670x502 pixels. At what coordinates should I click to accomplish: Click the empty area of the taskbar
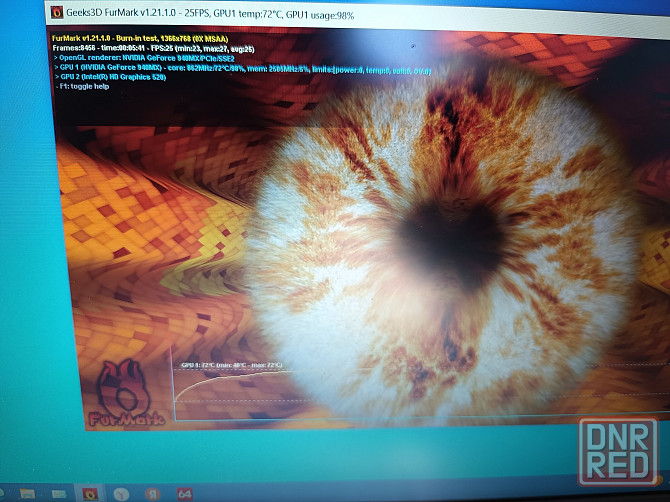[400, 493]
